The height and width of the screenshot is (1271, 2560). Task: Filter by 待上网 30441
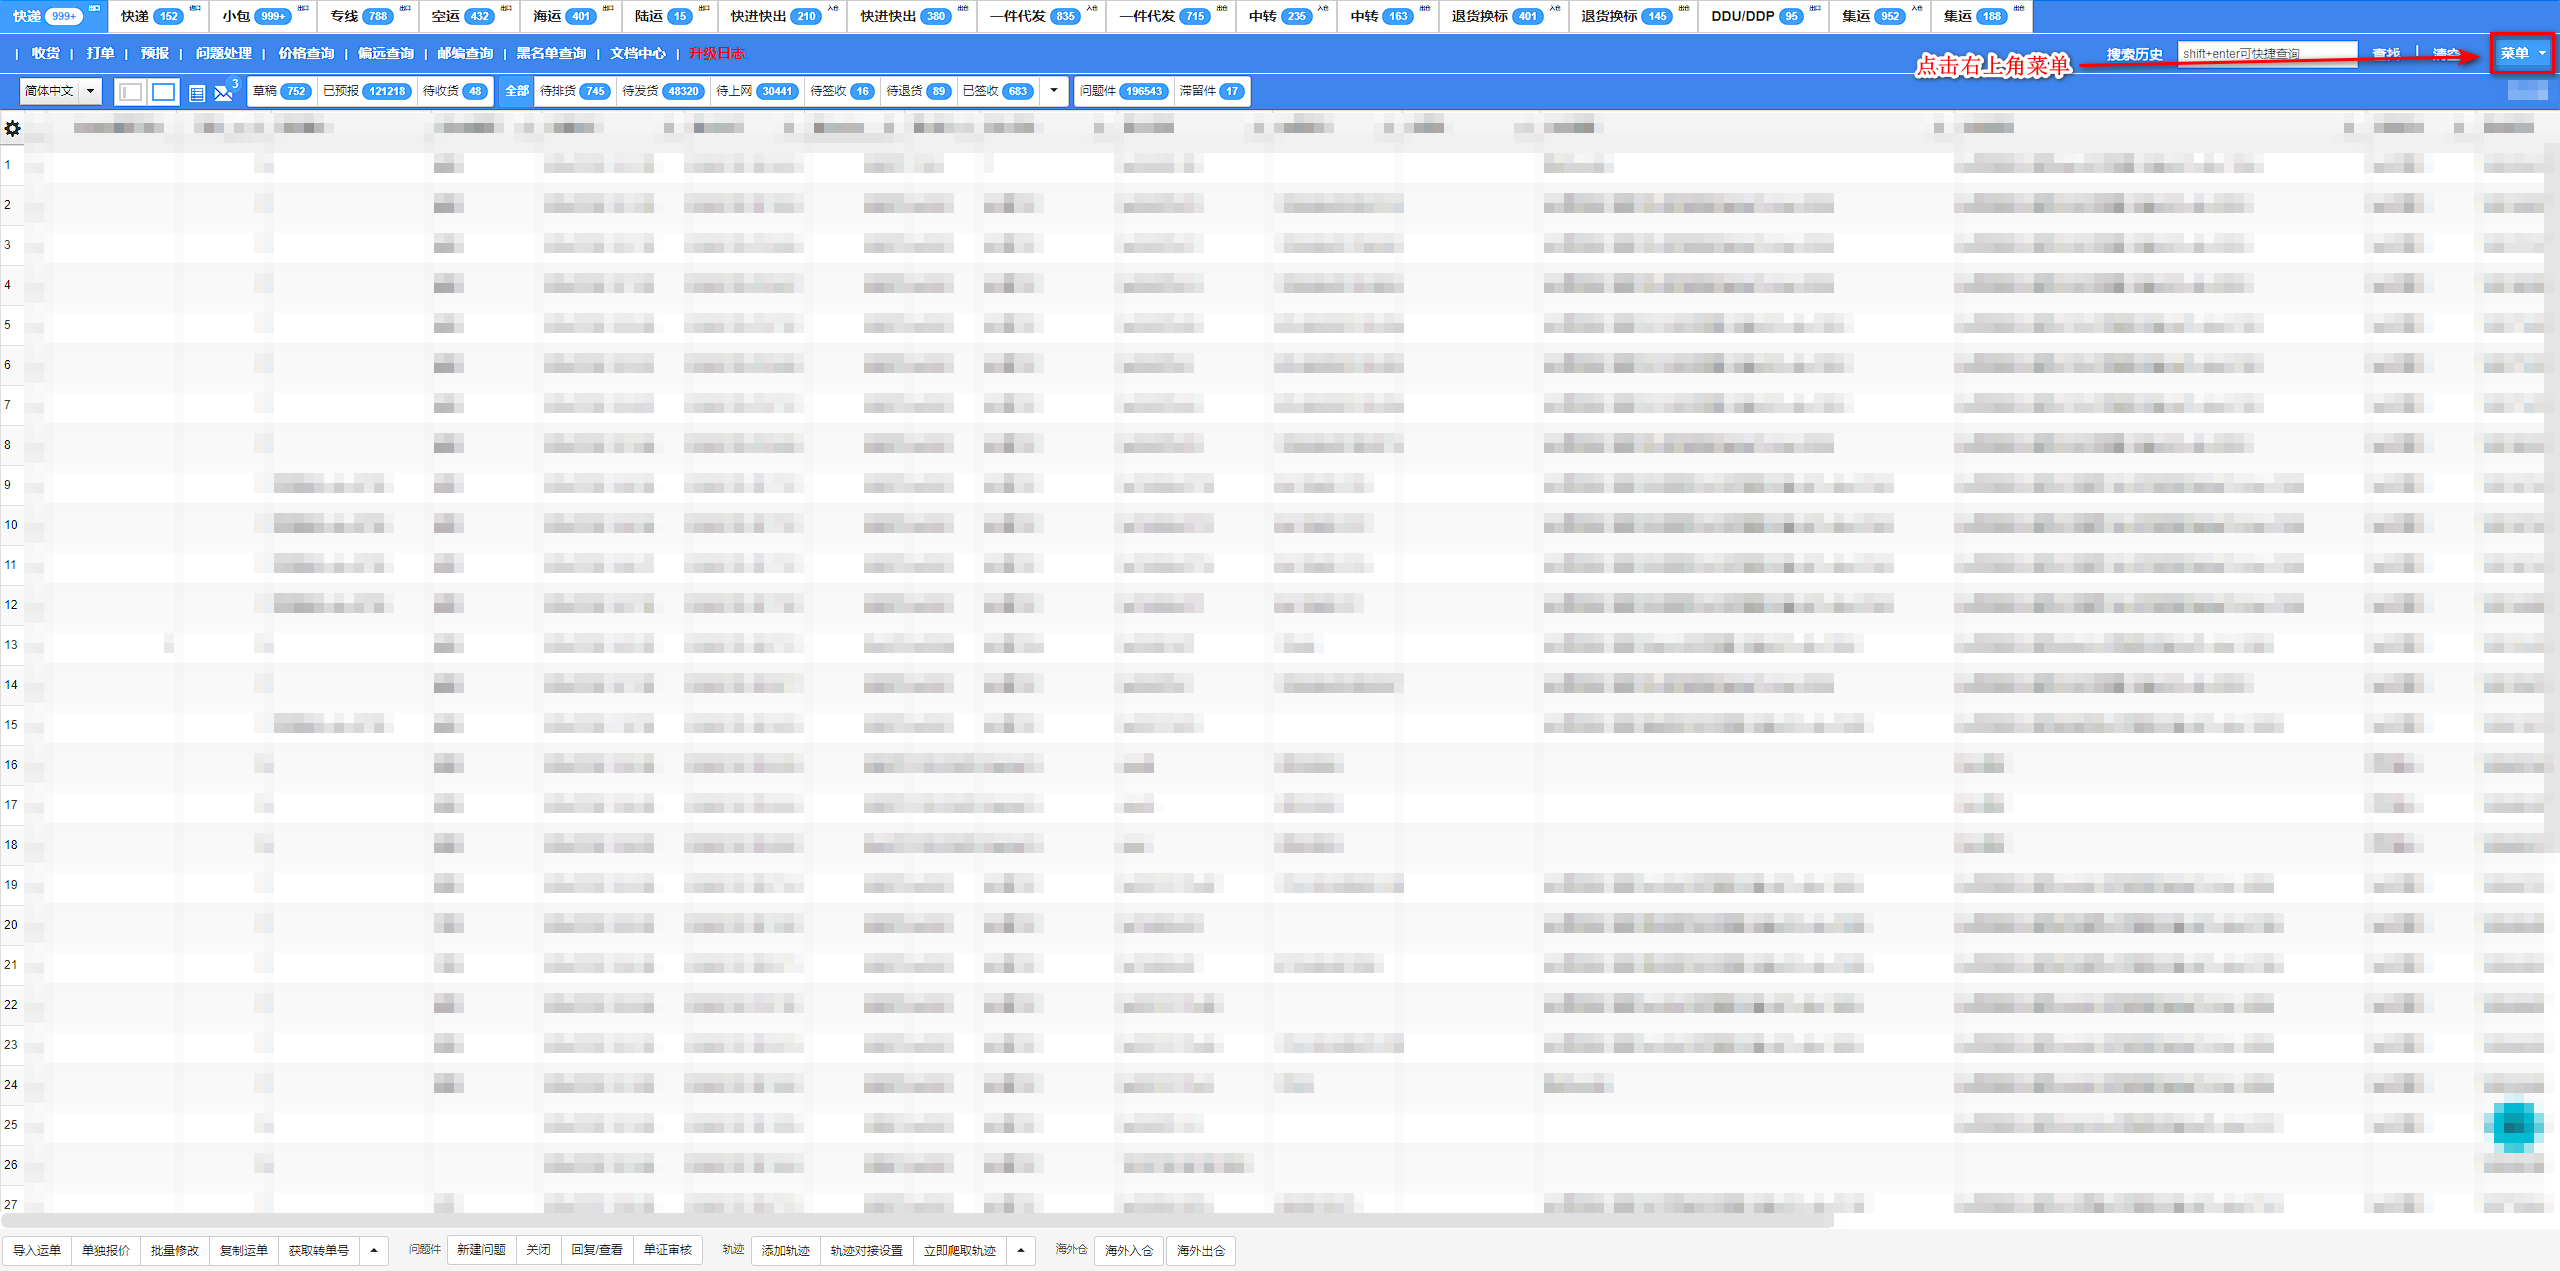click(x=757, y=91)
